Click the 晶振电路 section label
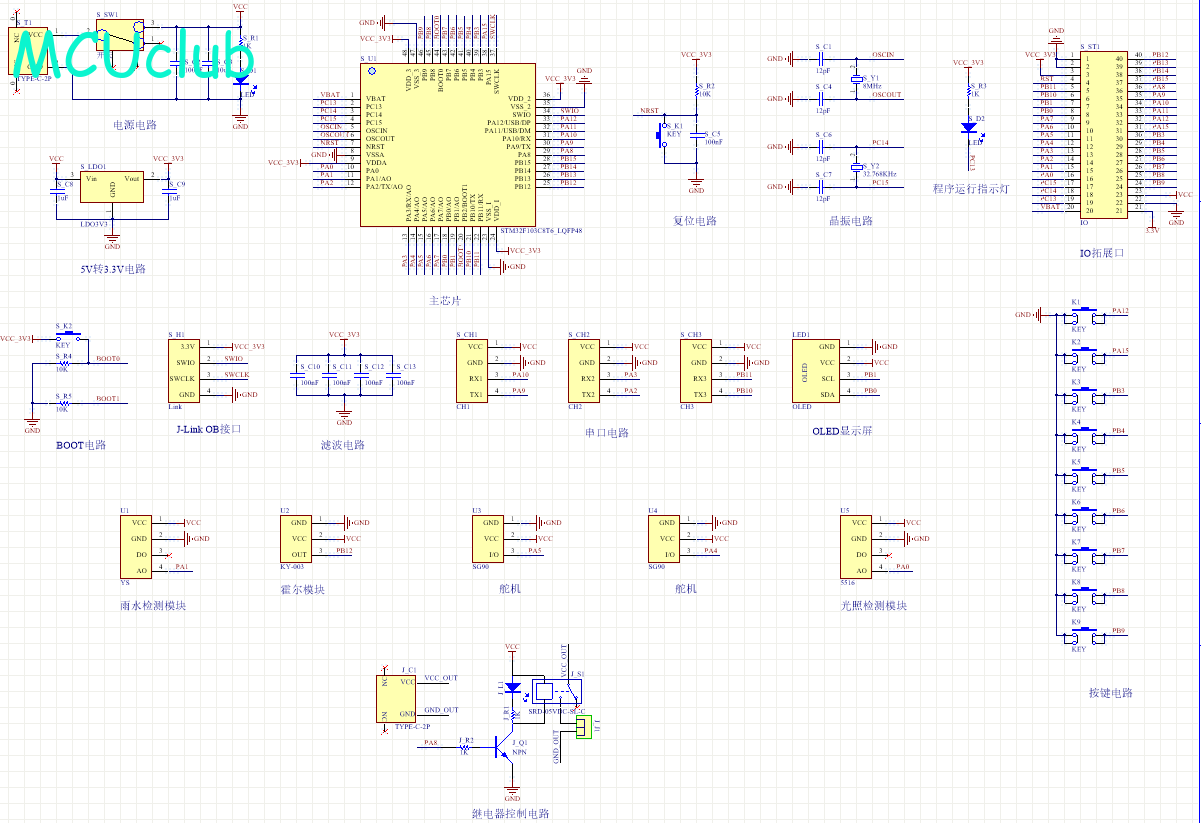Screen dimensions: 1201x823 851,221
